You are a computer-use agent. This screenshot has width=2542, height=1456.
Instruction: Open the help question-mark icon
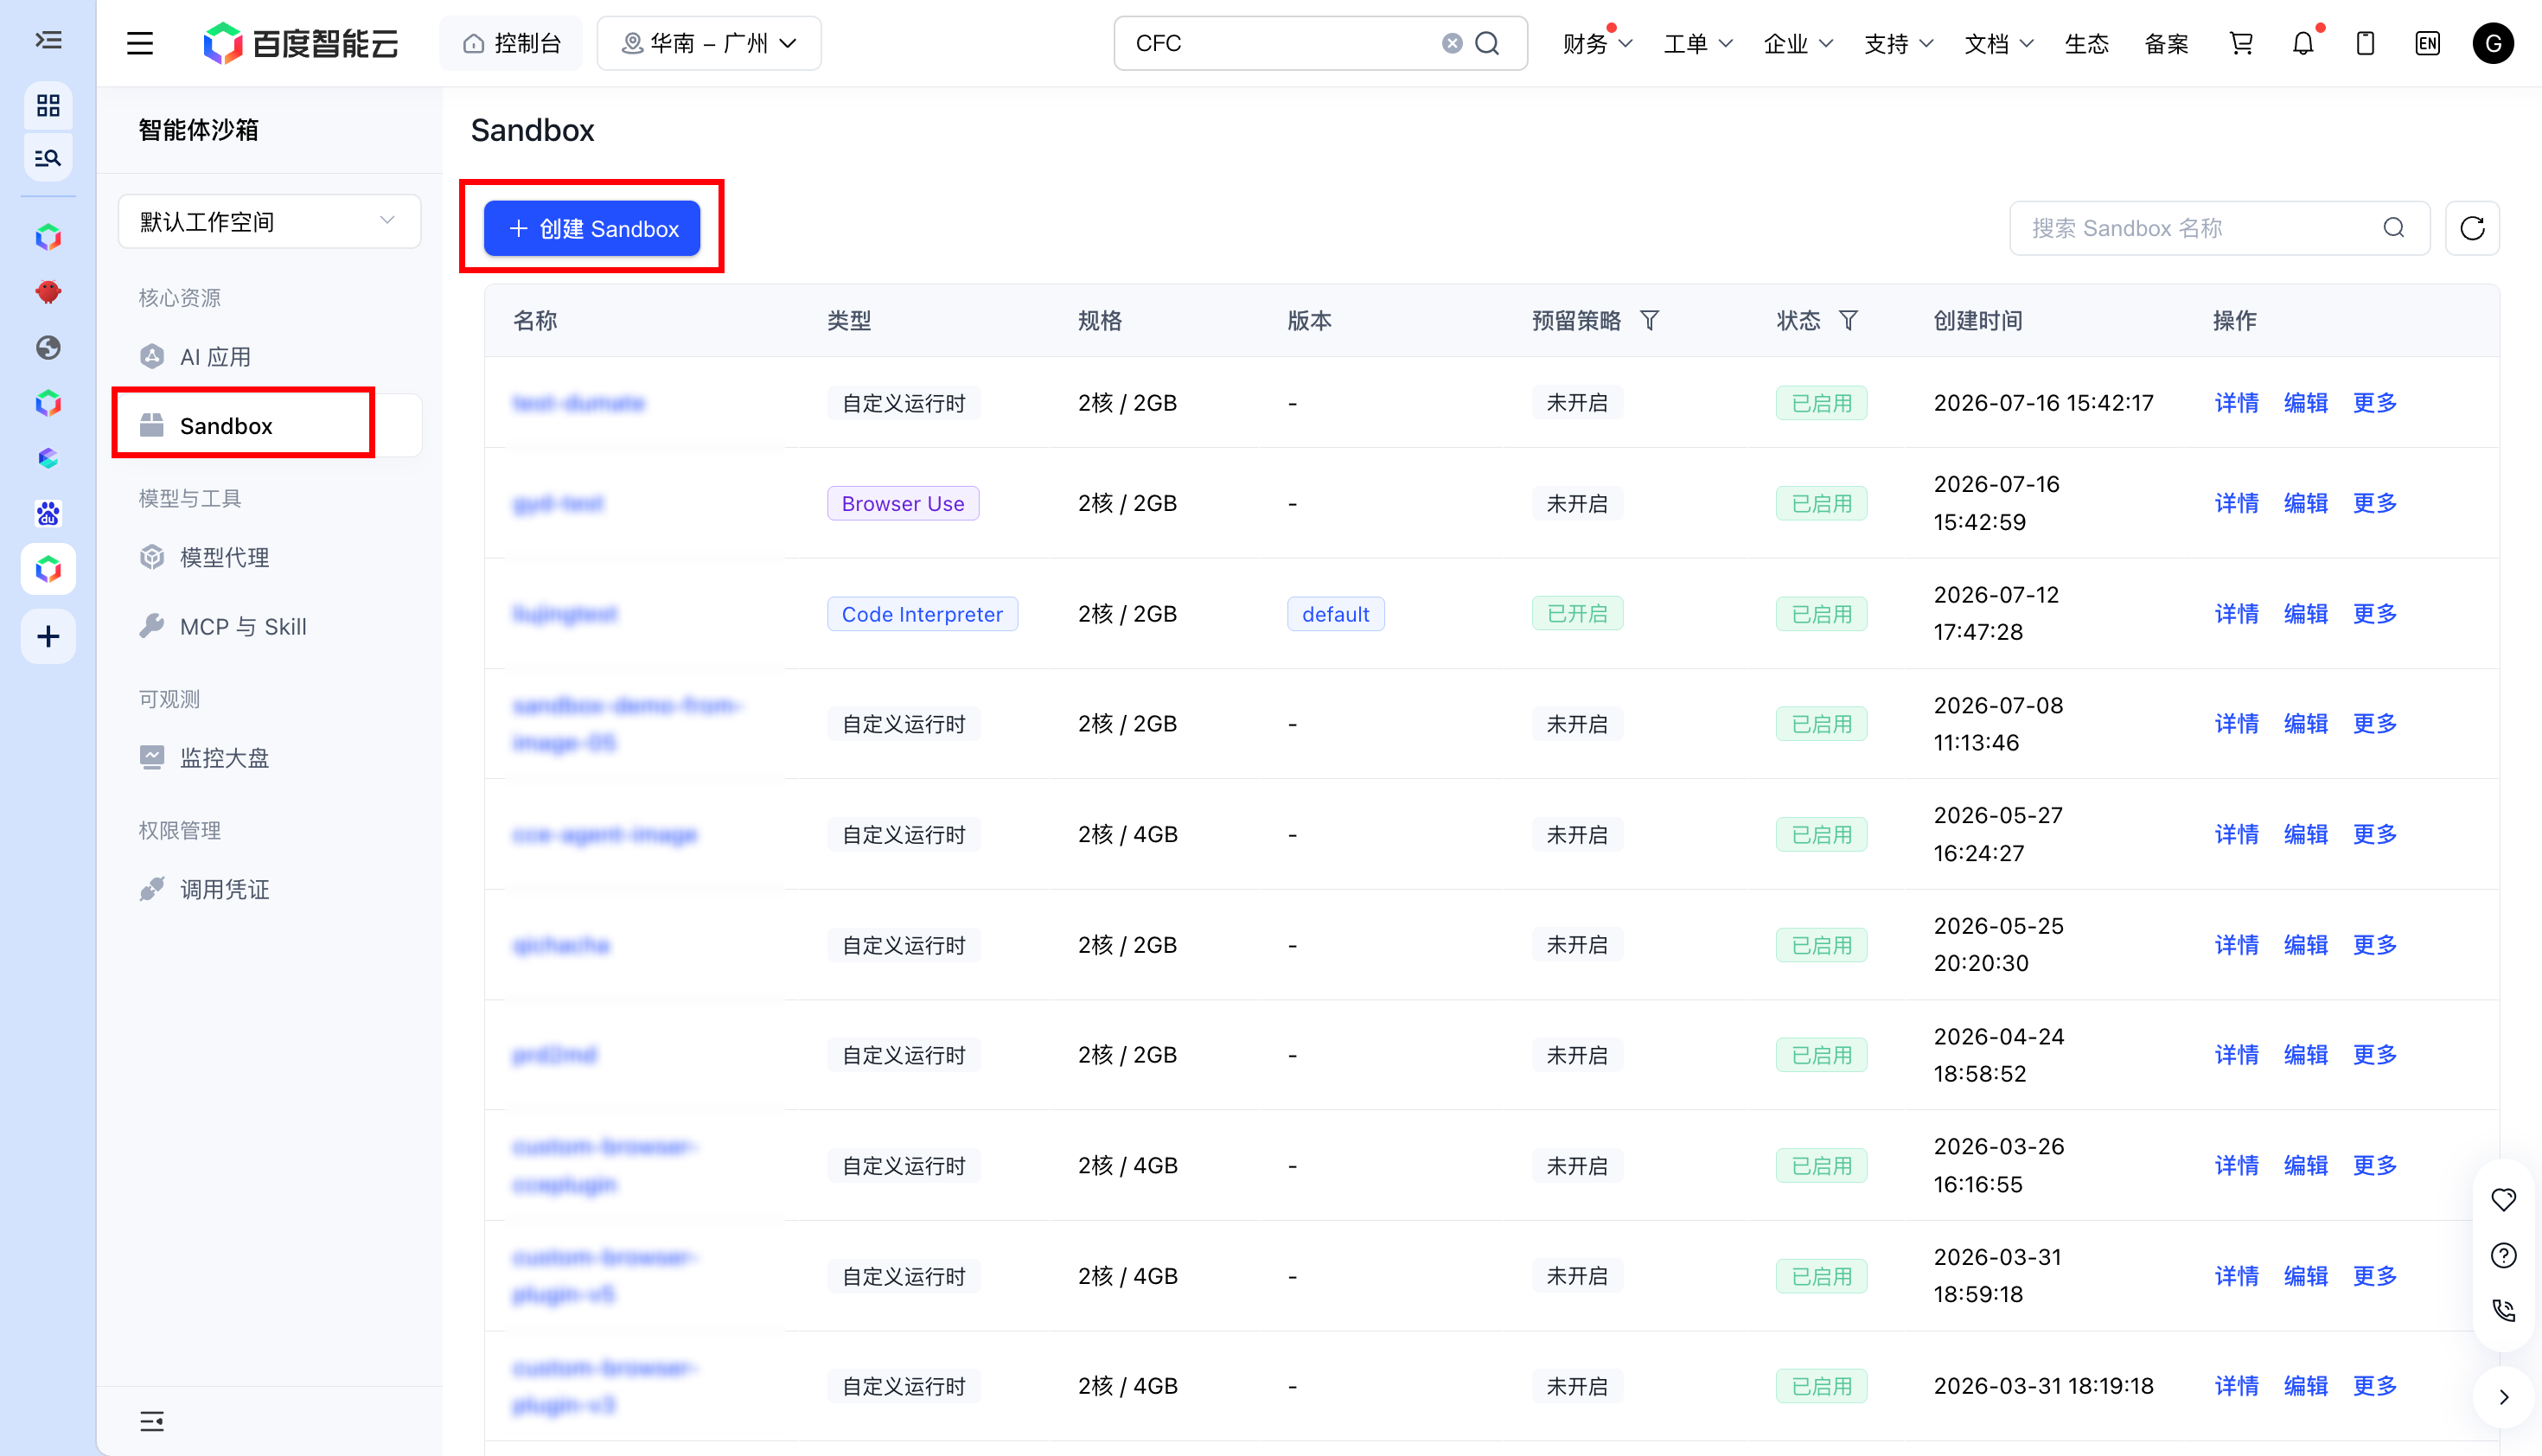2503,1255
